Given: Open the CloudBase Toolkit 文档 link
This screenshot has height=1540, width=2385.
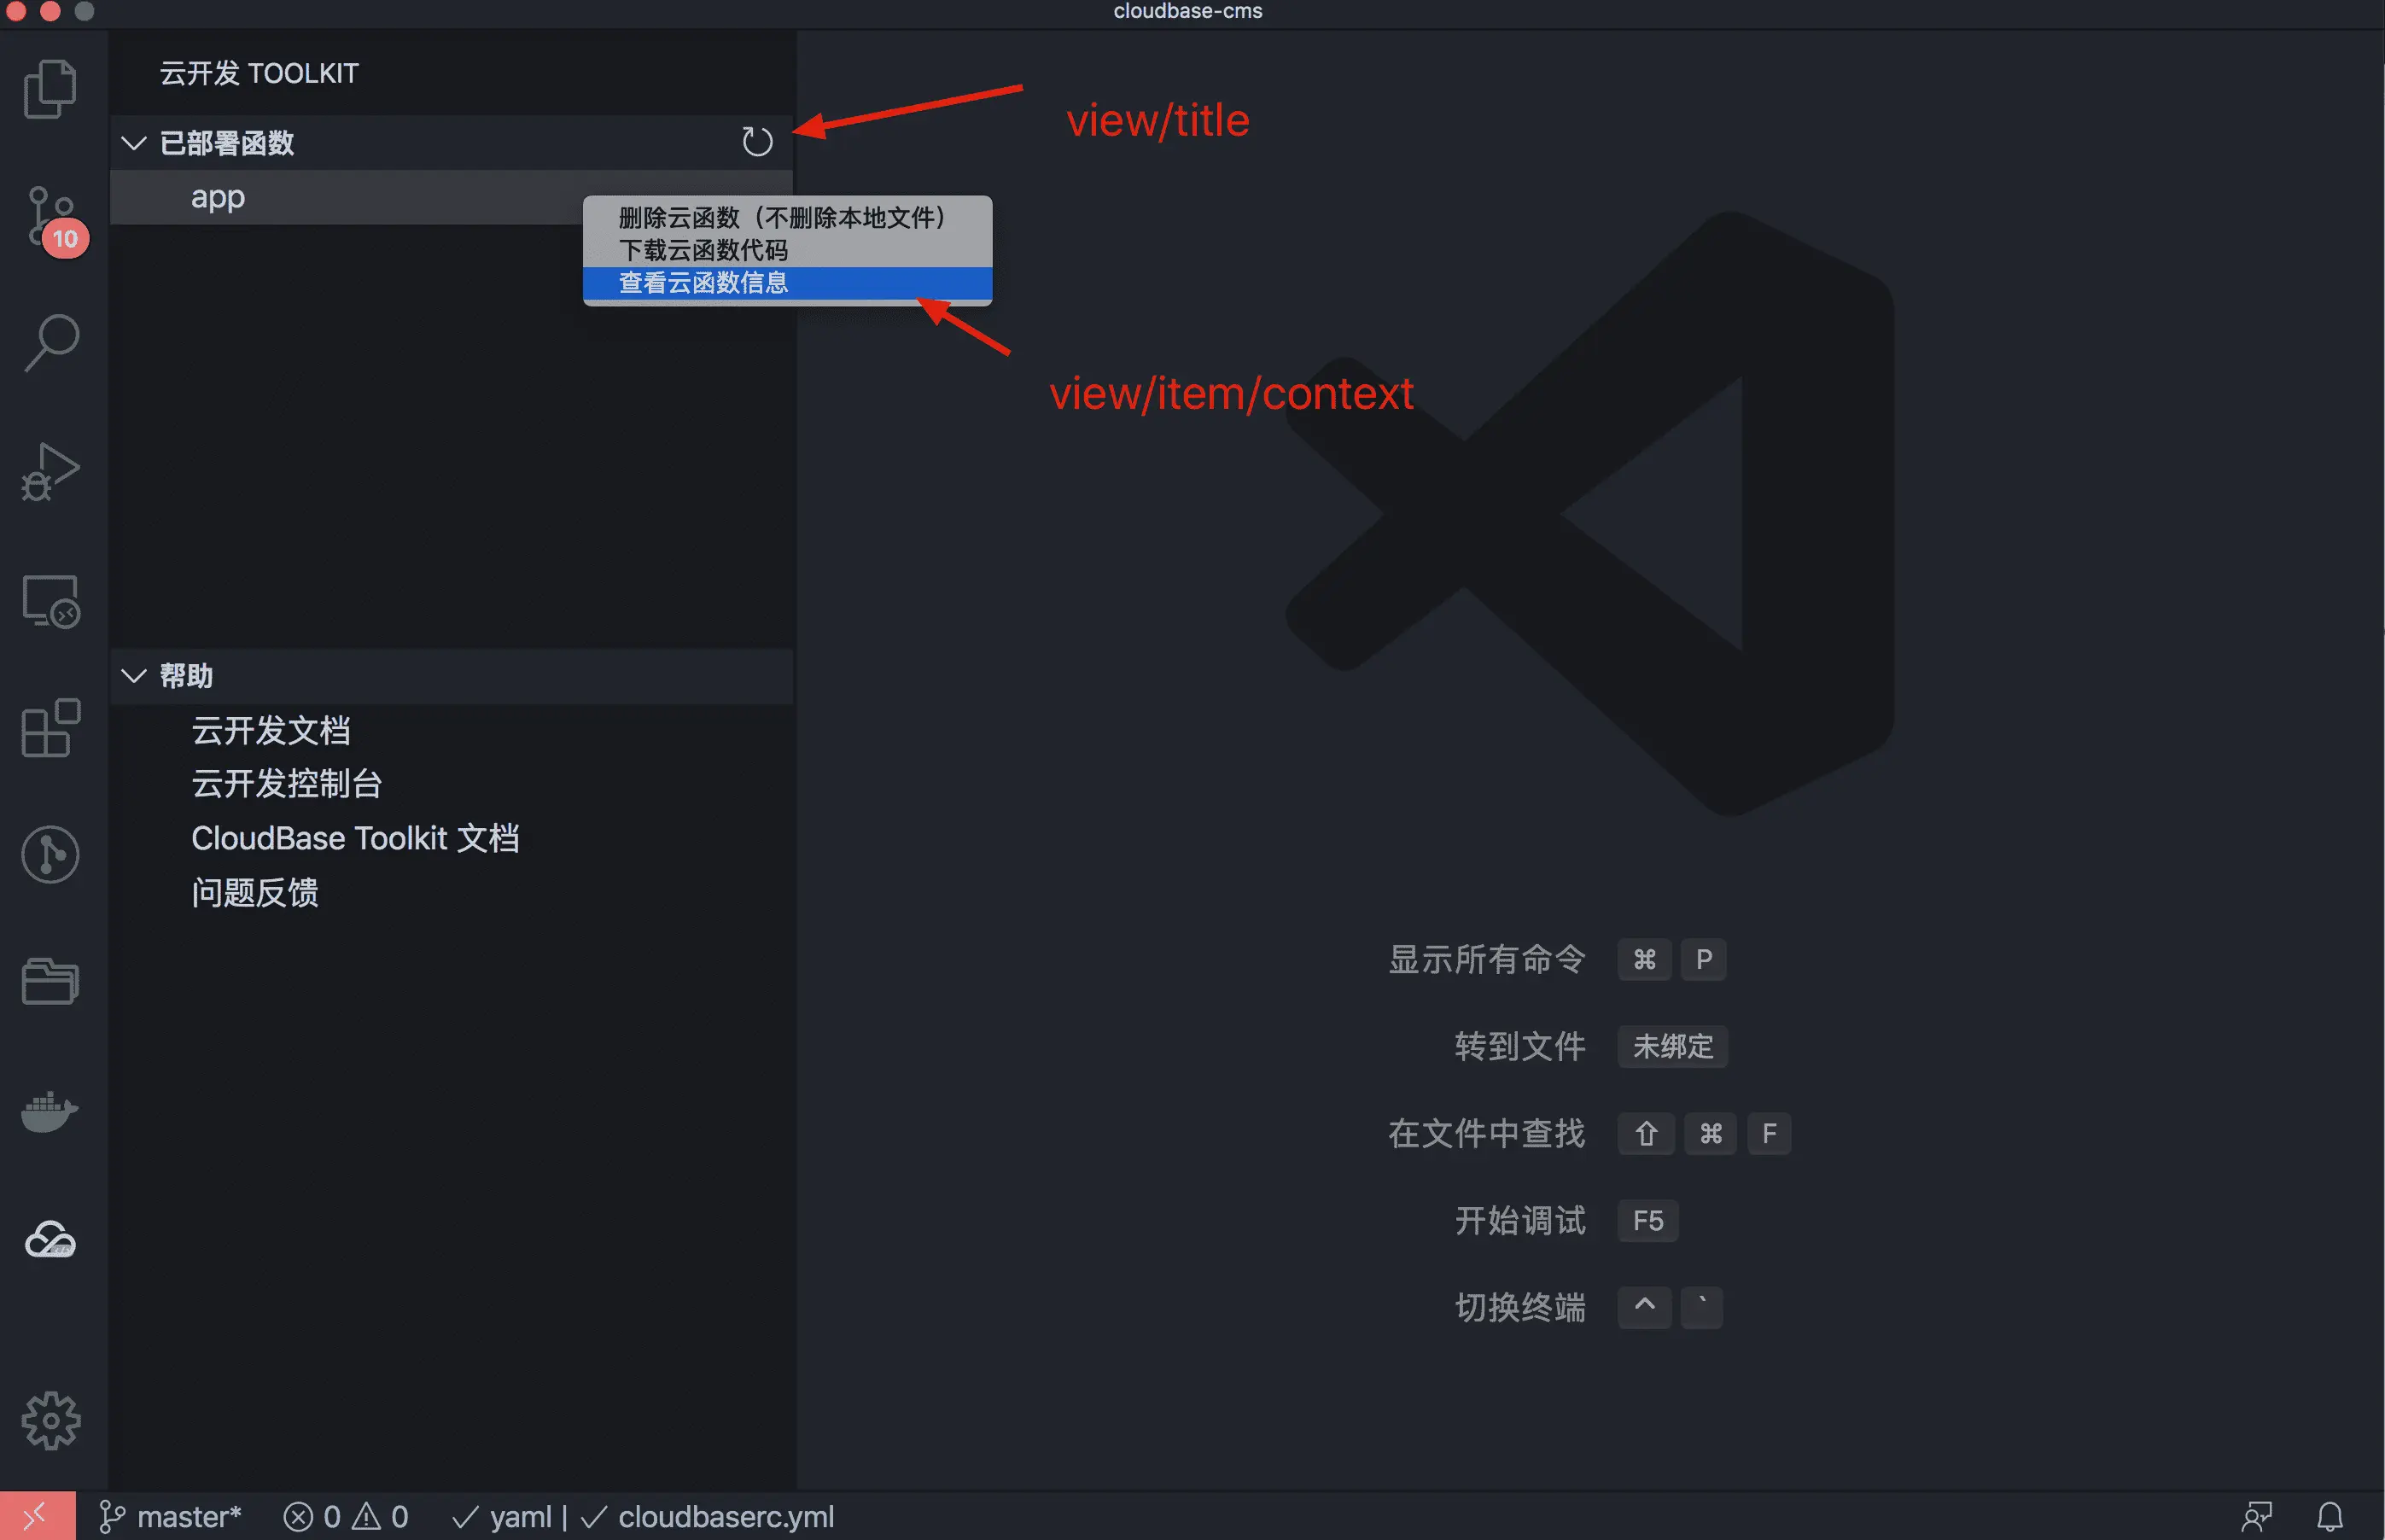Looking at the screenshot, I should (x=355, y=838).
